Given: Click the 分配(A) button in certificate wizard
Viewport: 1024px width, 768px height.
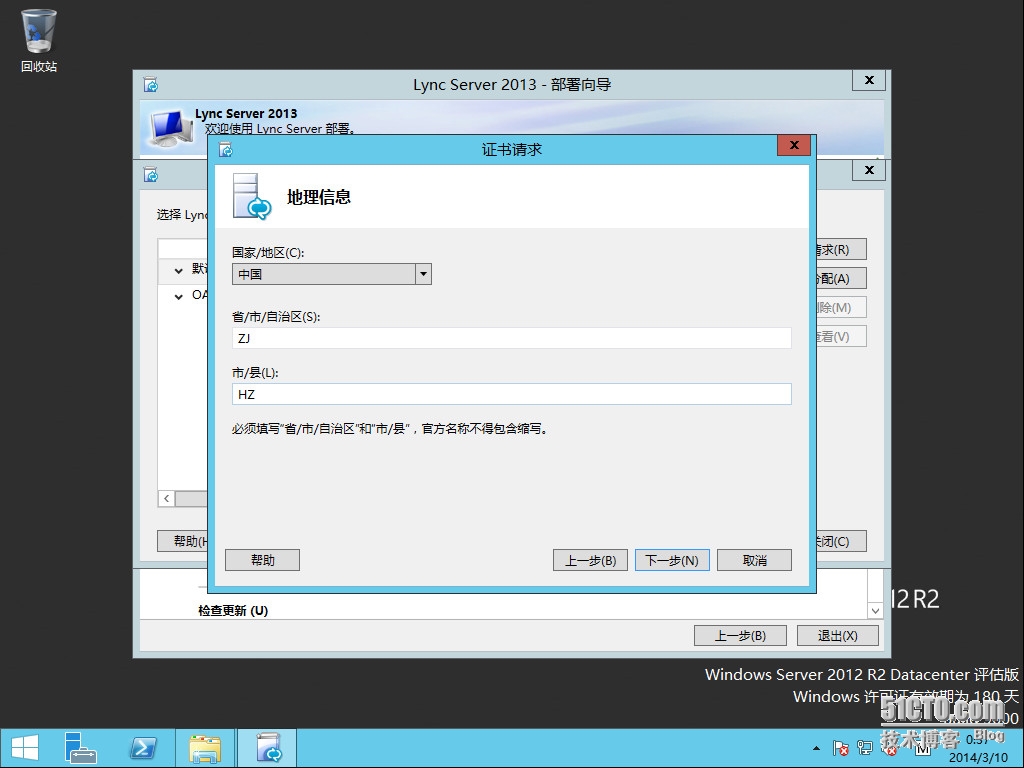Looking at the screenshot, I should (x=841, y=279).
